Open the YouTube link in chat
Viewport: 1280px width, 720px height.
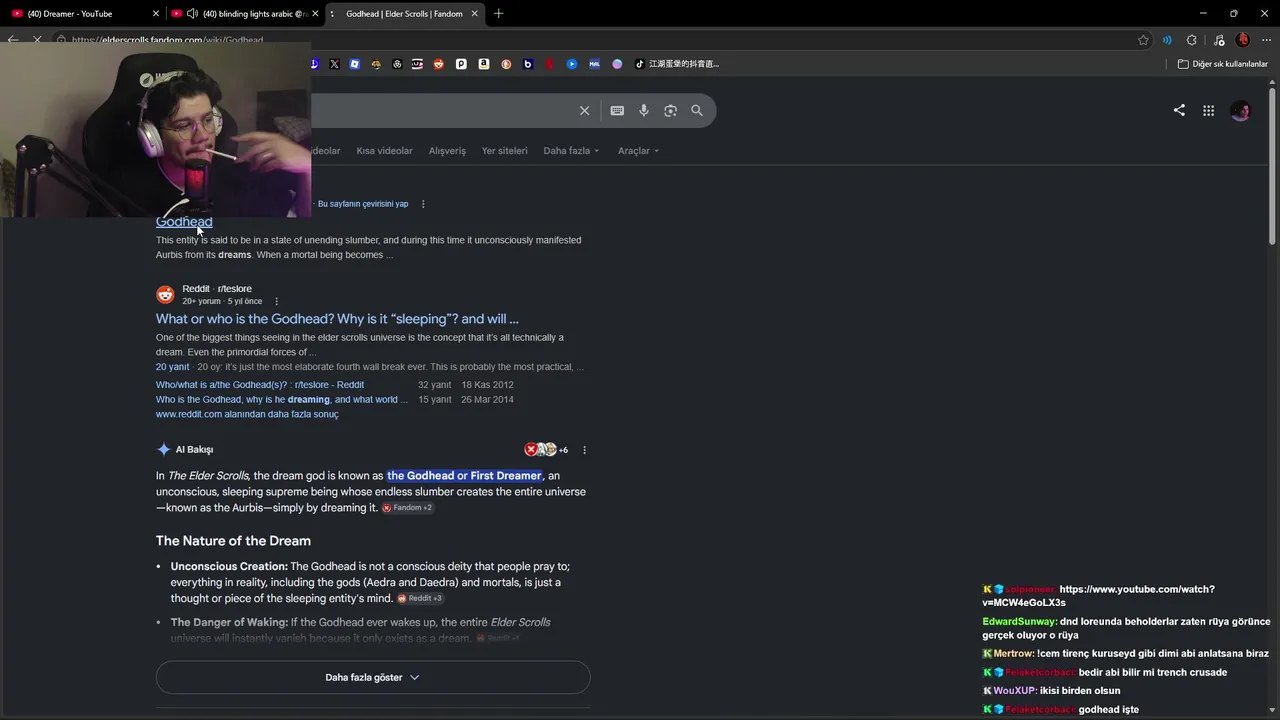click(1098, 596)
